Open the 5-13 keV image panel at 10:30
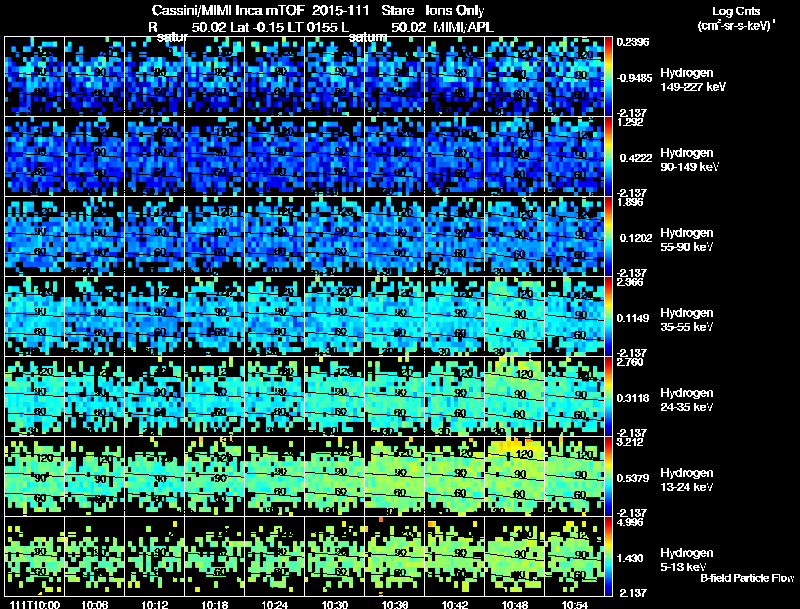800x609 pixels. [335, 557]
